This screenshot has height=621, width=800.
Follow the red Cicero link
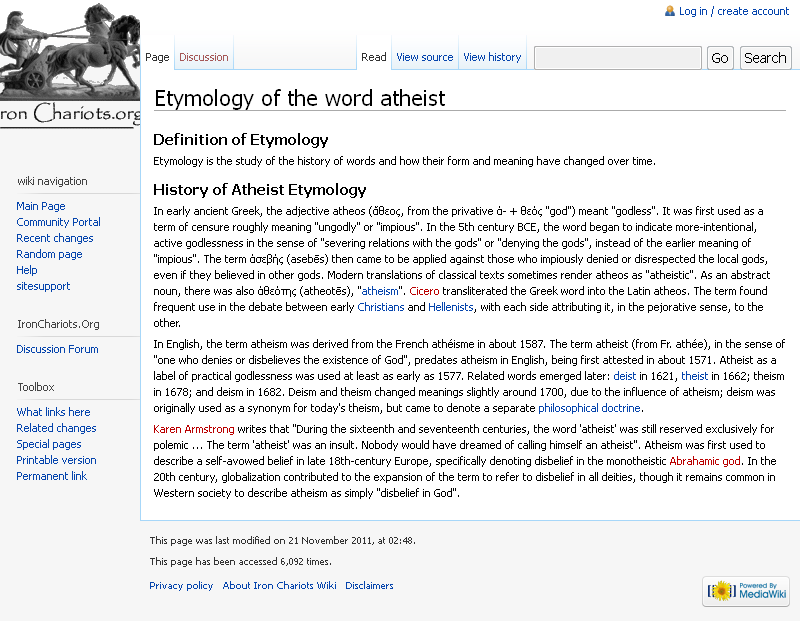coord(424,291)
